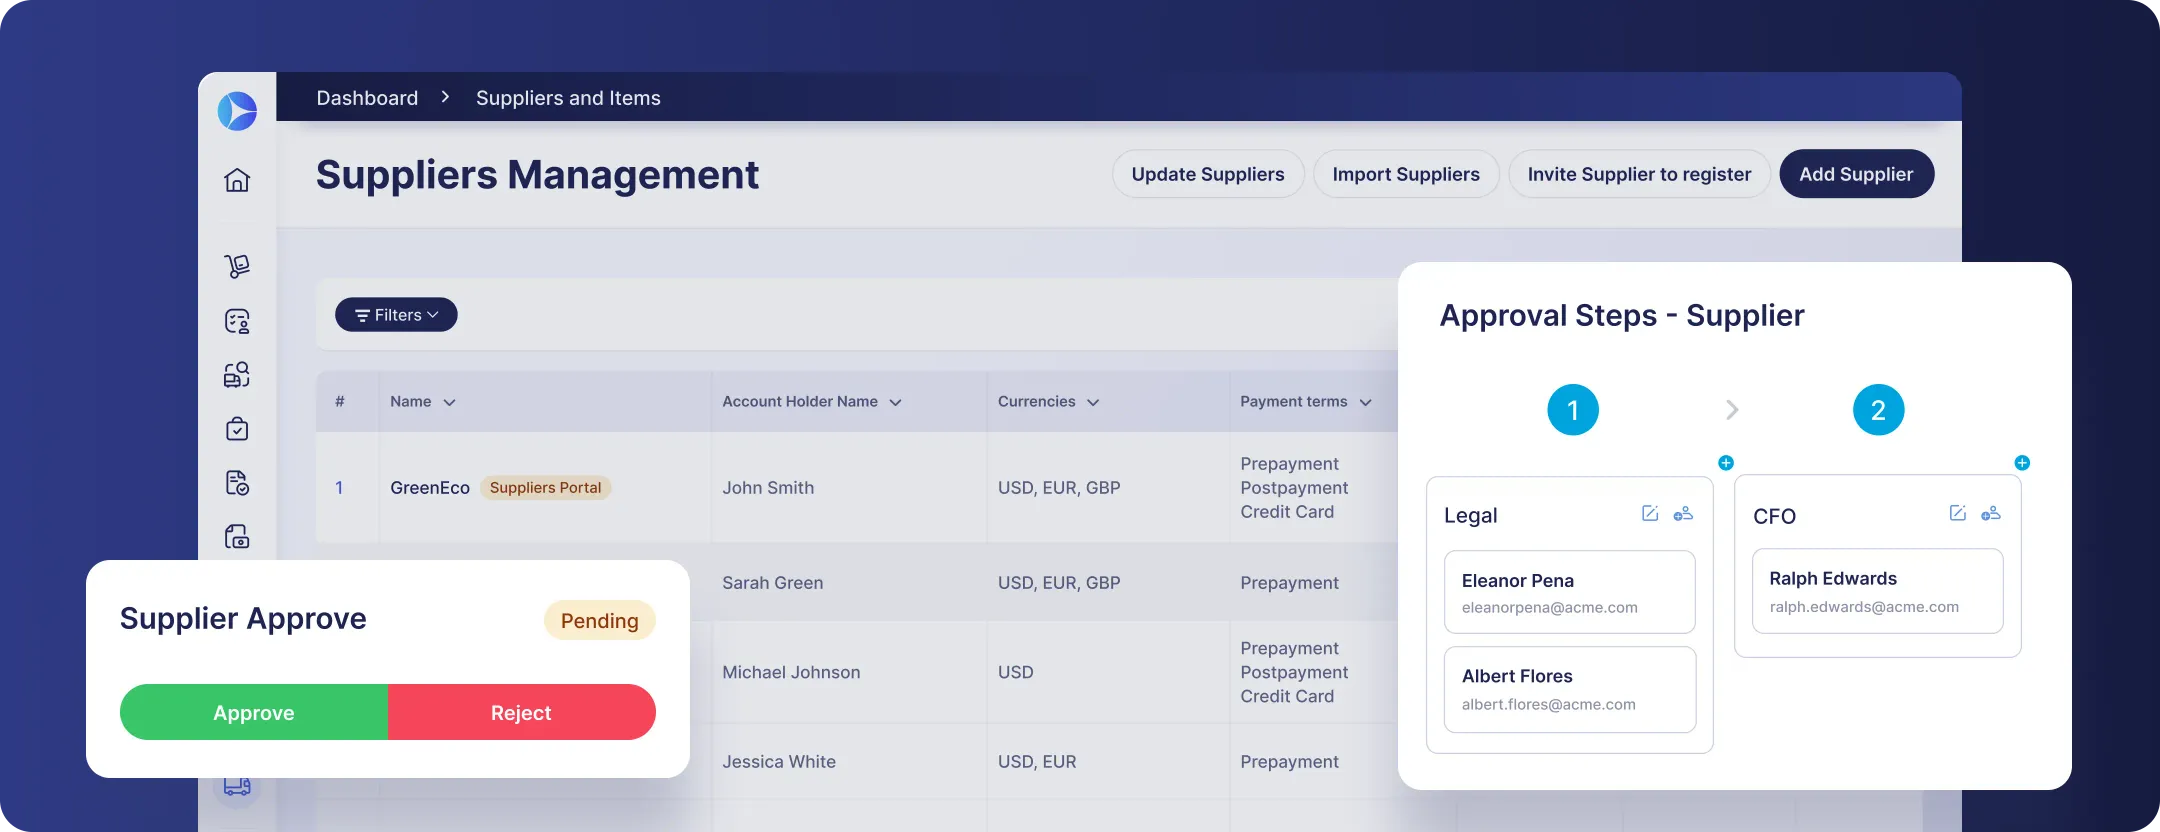Add a step after the Legal card
This screenshot has width=2160, height=832.
(x=1726, y=462)
